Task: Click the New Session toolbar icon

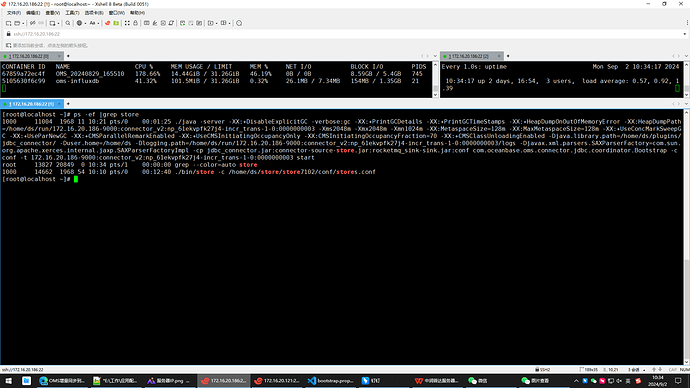Action: point(8,23)
